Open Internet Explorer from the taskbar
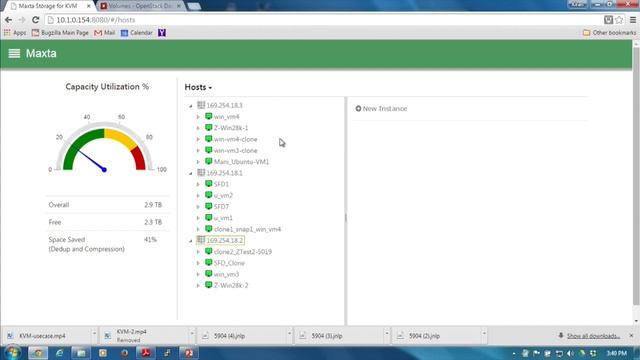Viewport: 640px width, 360px height. [60, 353]
